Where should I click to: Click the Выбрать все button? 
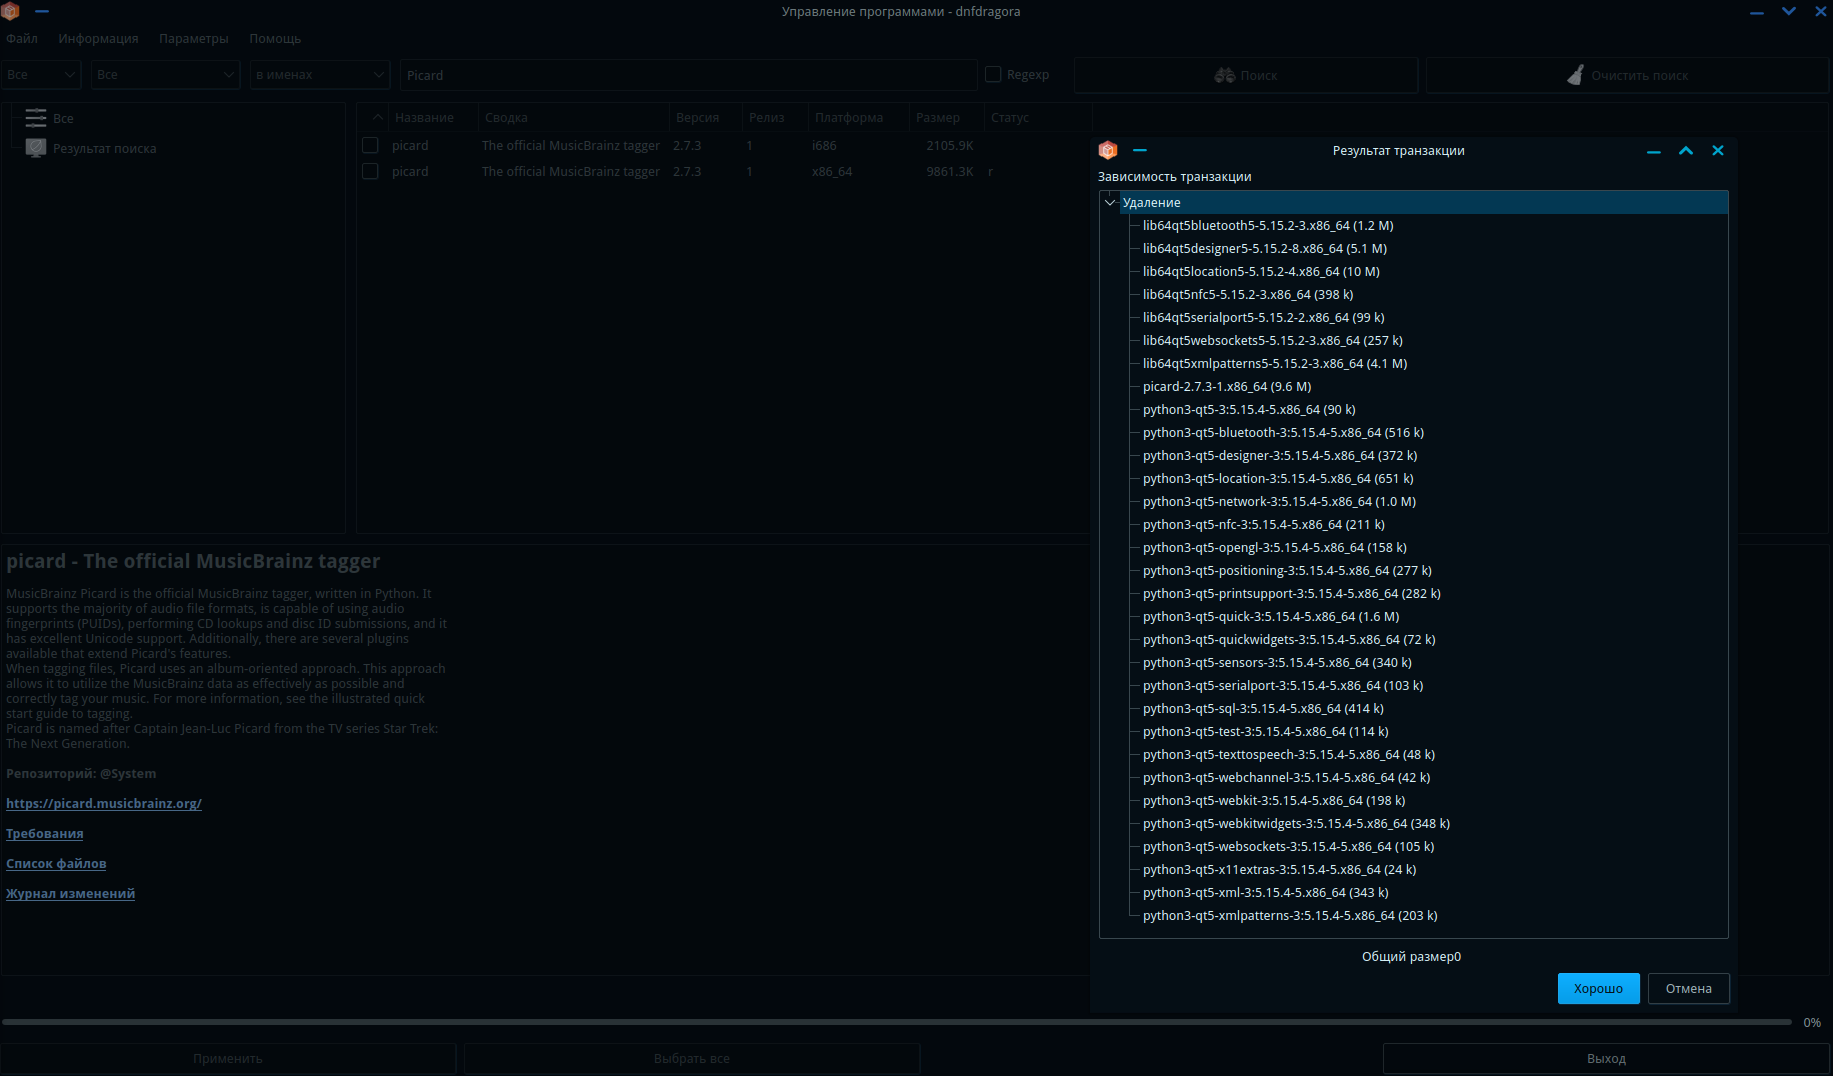[692, 1058]
